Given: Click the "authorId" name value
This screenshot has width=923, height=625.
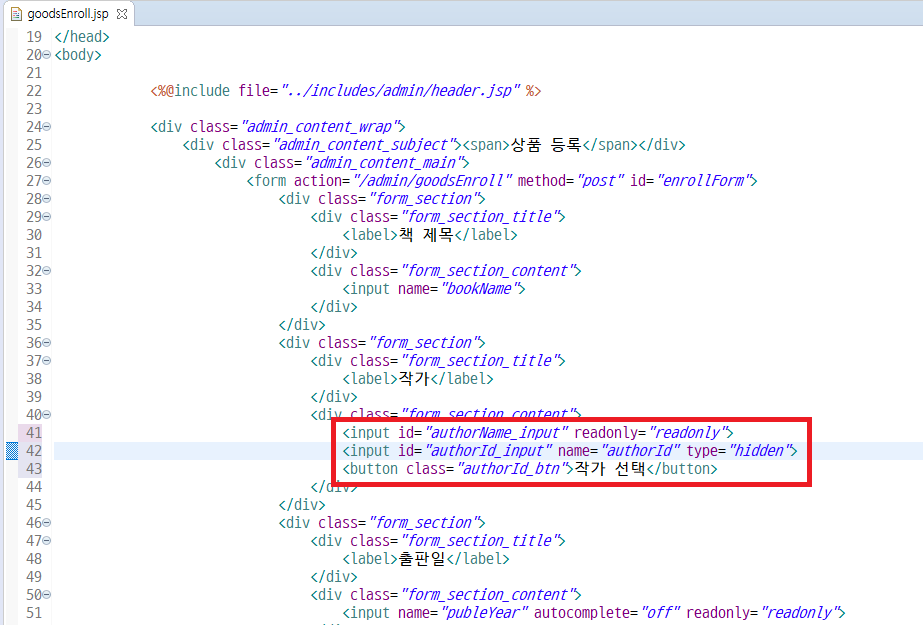Looking at the screenshot, I should 640,451.
